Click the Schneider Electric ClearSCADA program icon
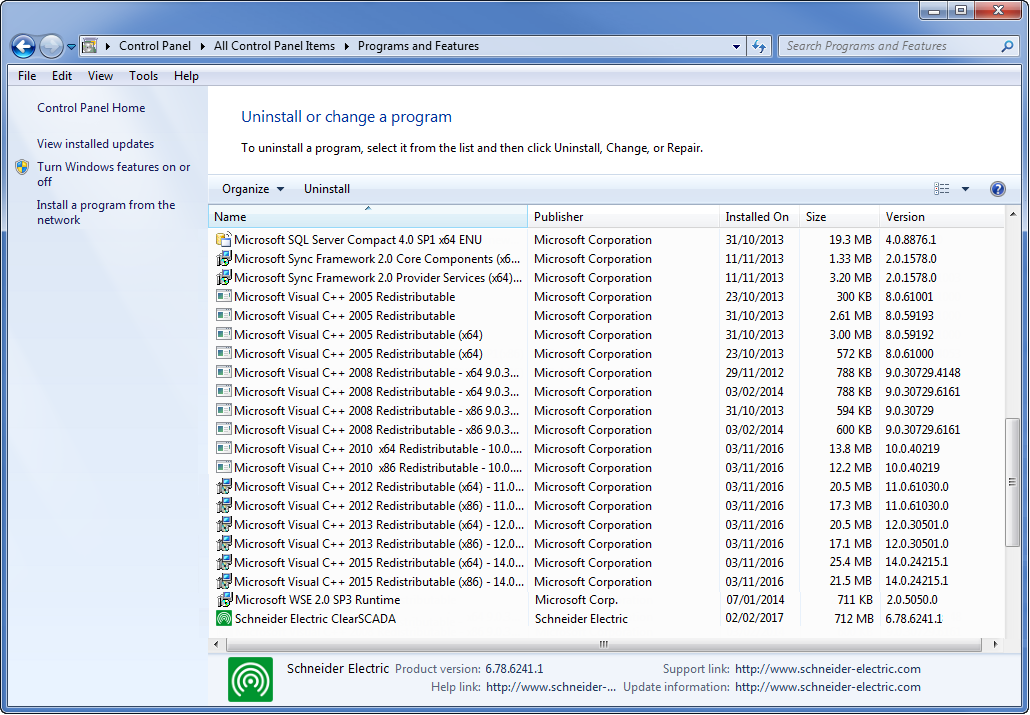The image size is (1030, 715). pos(222,618)
